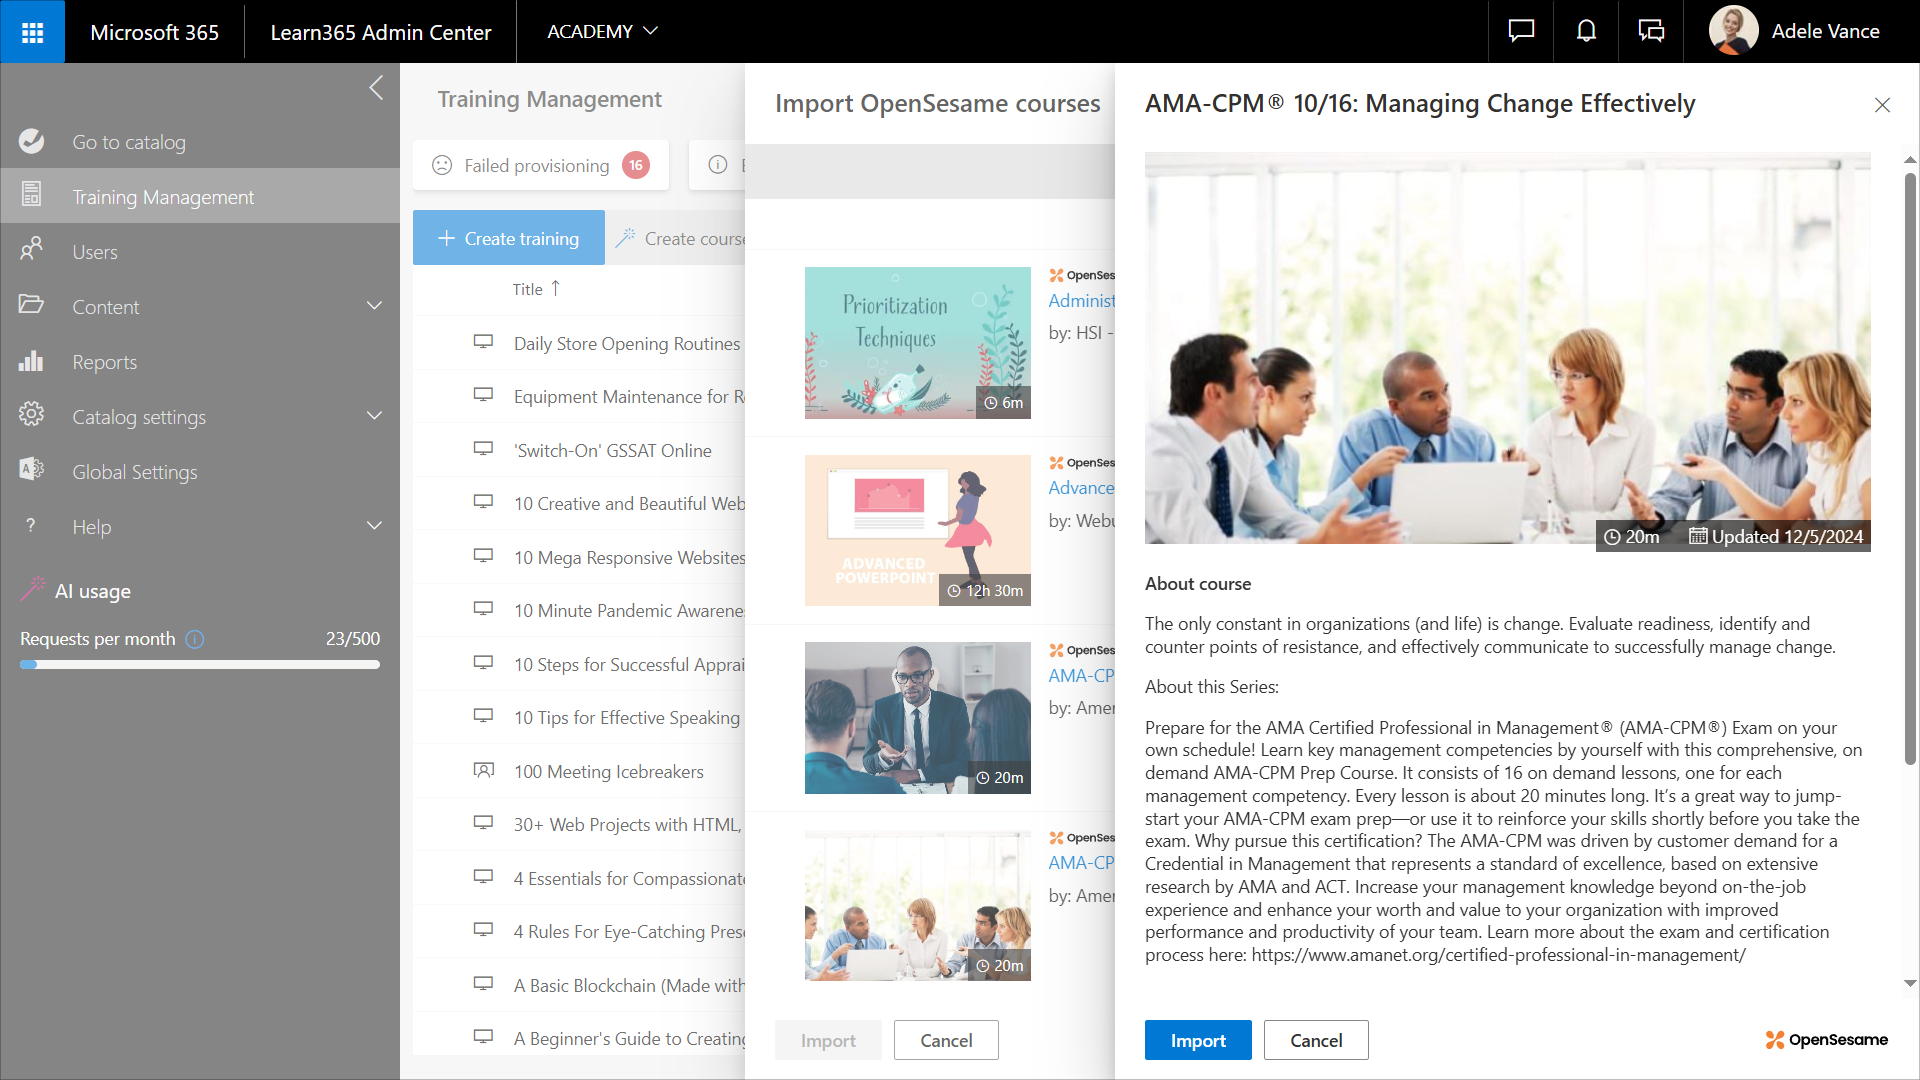
Task: Click the course type icon for Daily Store Opening Routines
Action: (483, 342)
